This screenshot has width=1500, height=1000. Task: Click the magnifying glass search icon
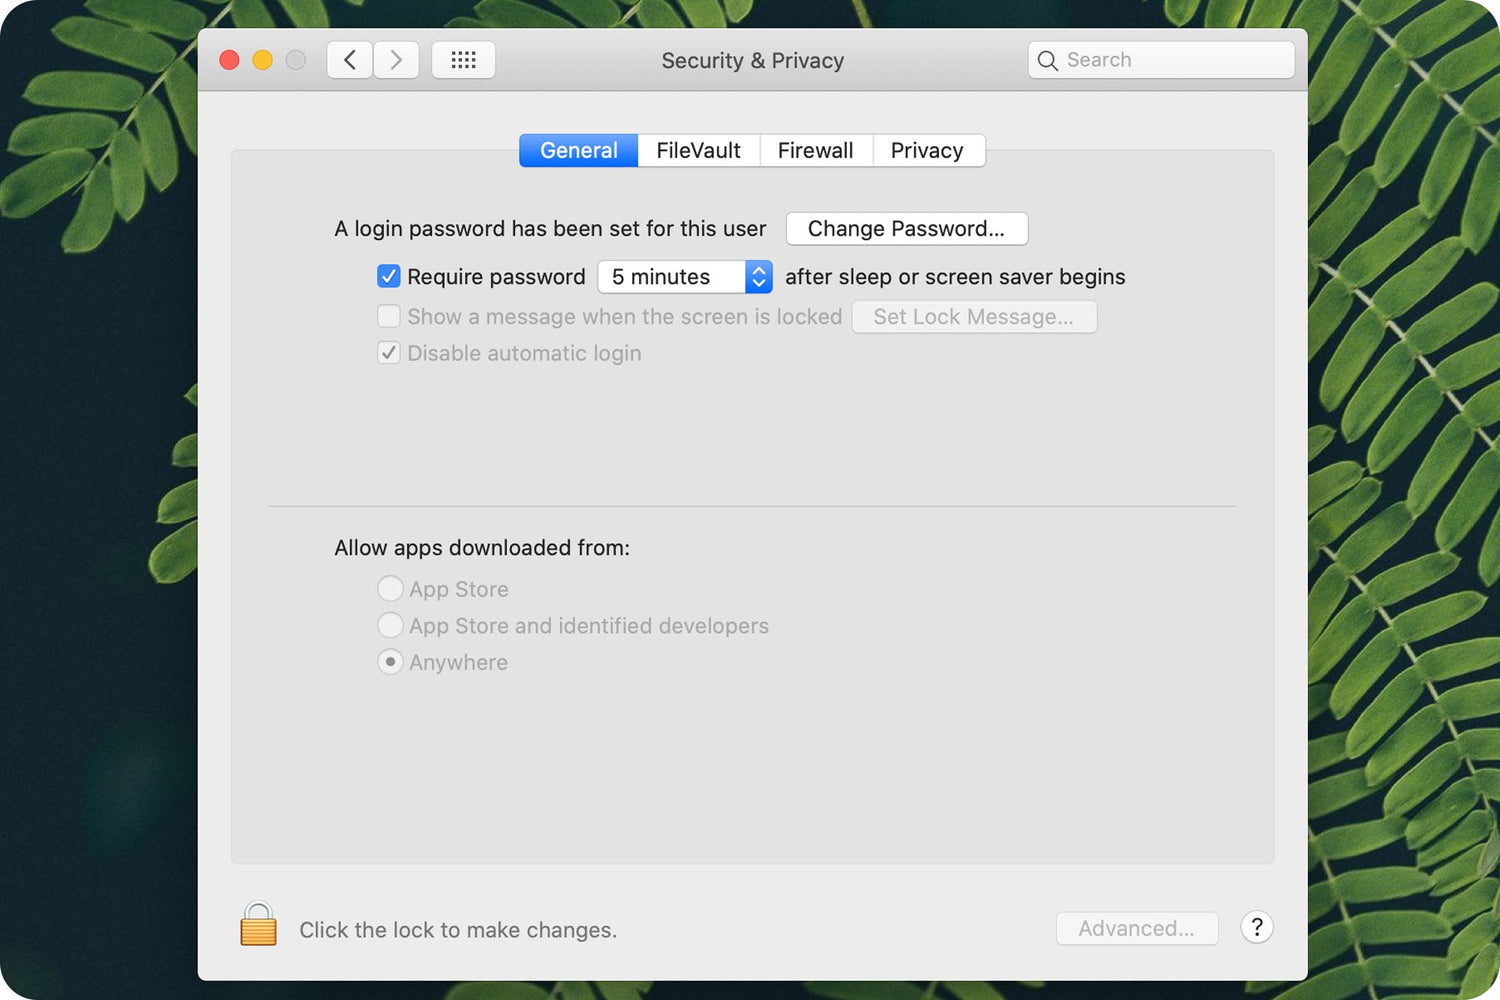coord(1047,60)
